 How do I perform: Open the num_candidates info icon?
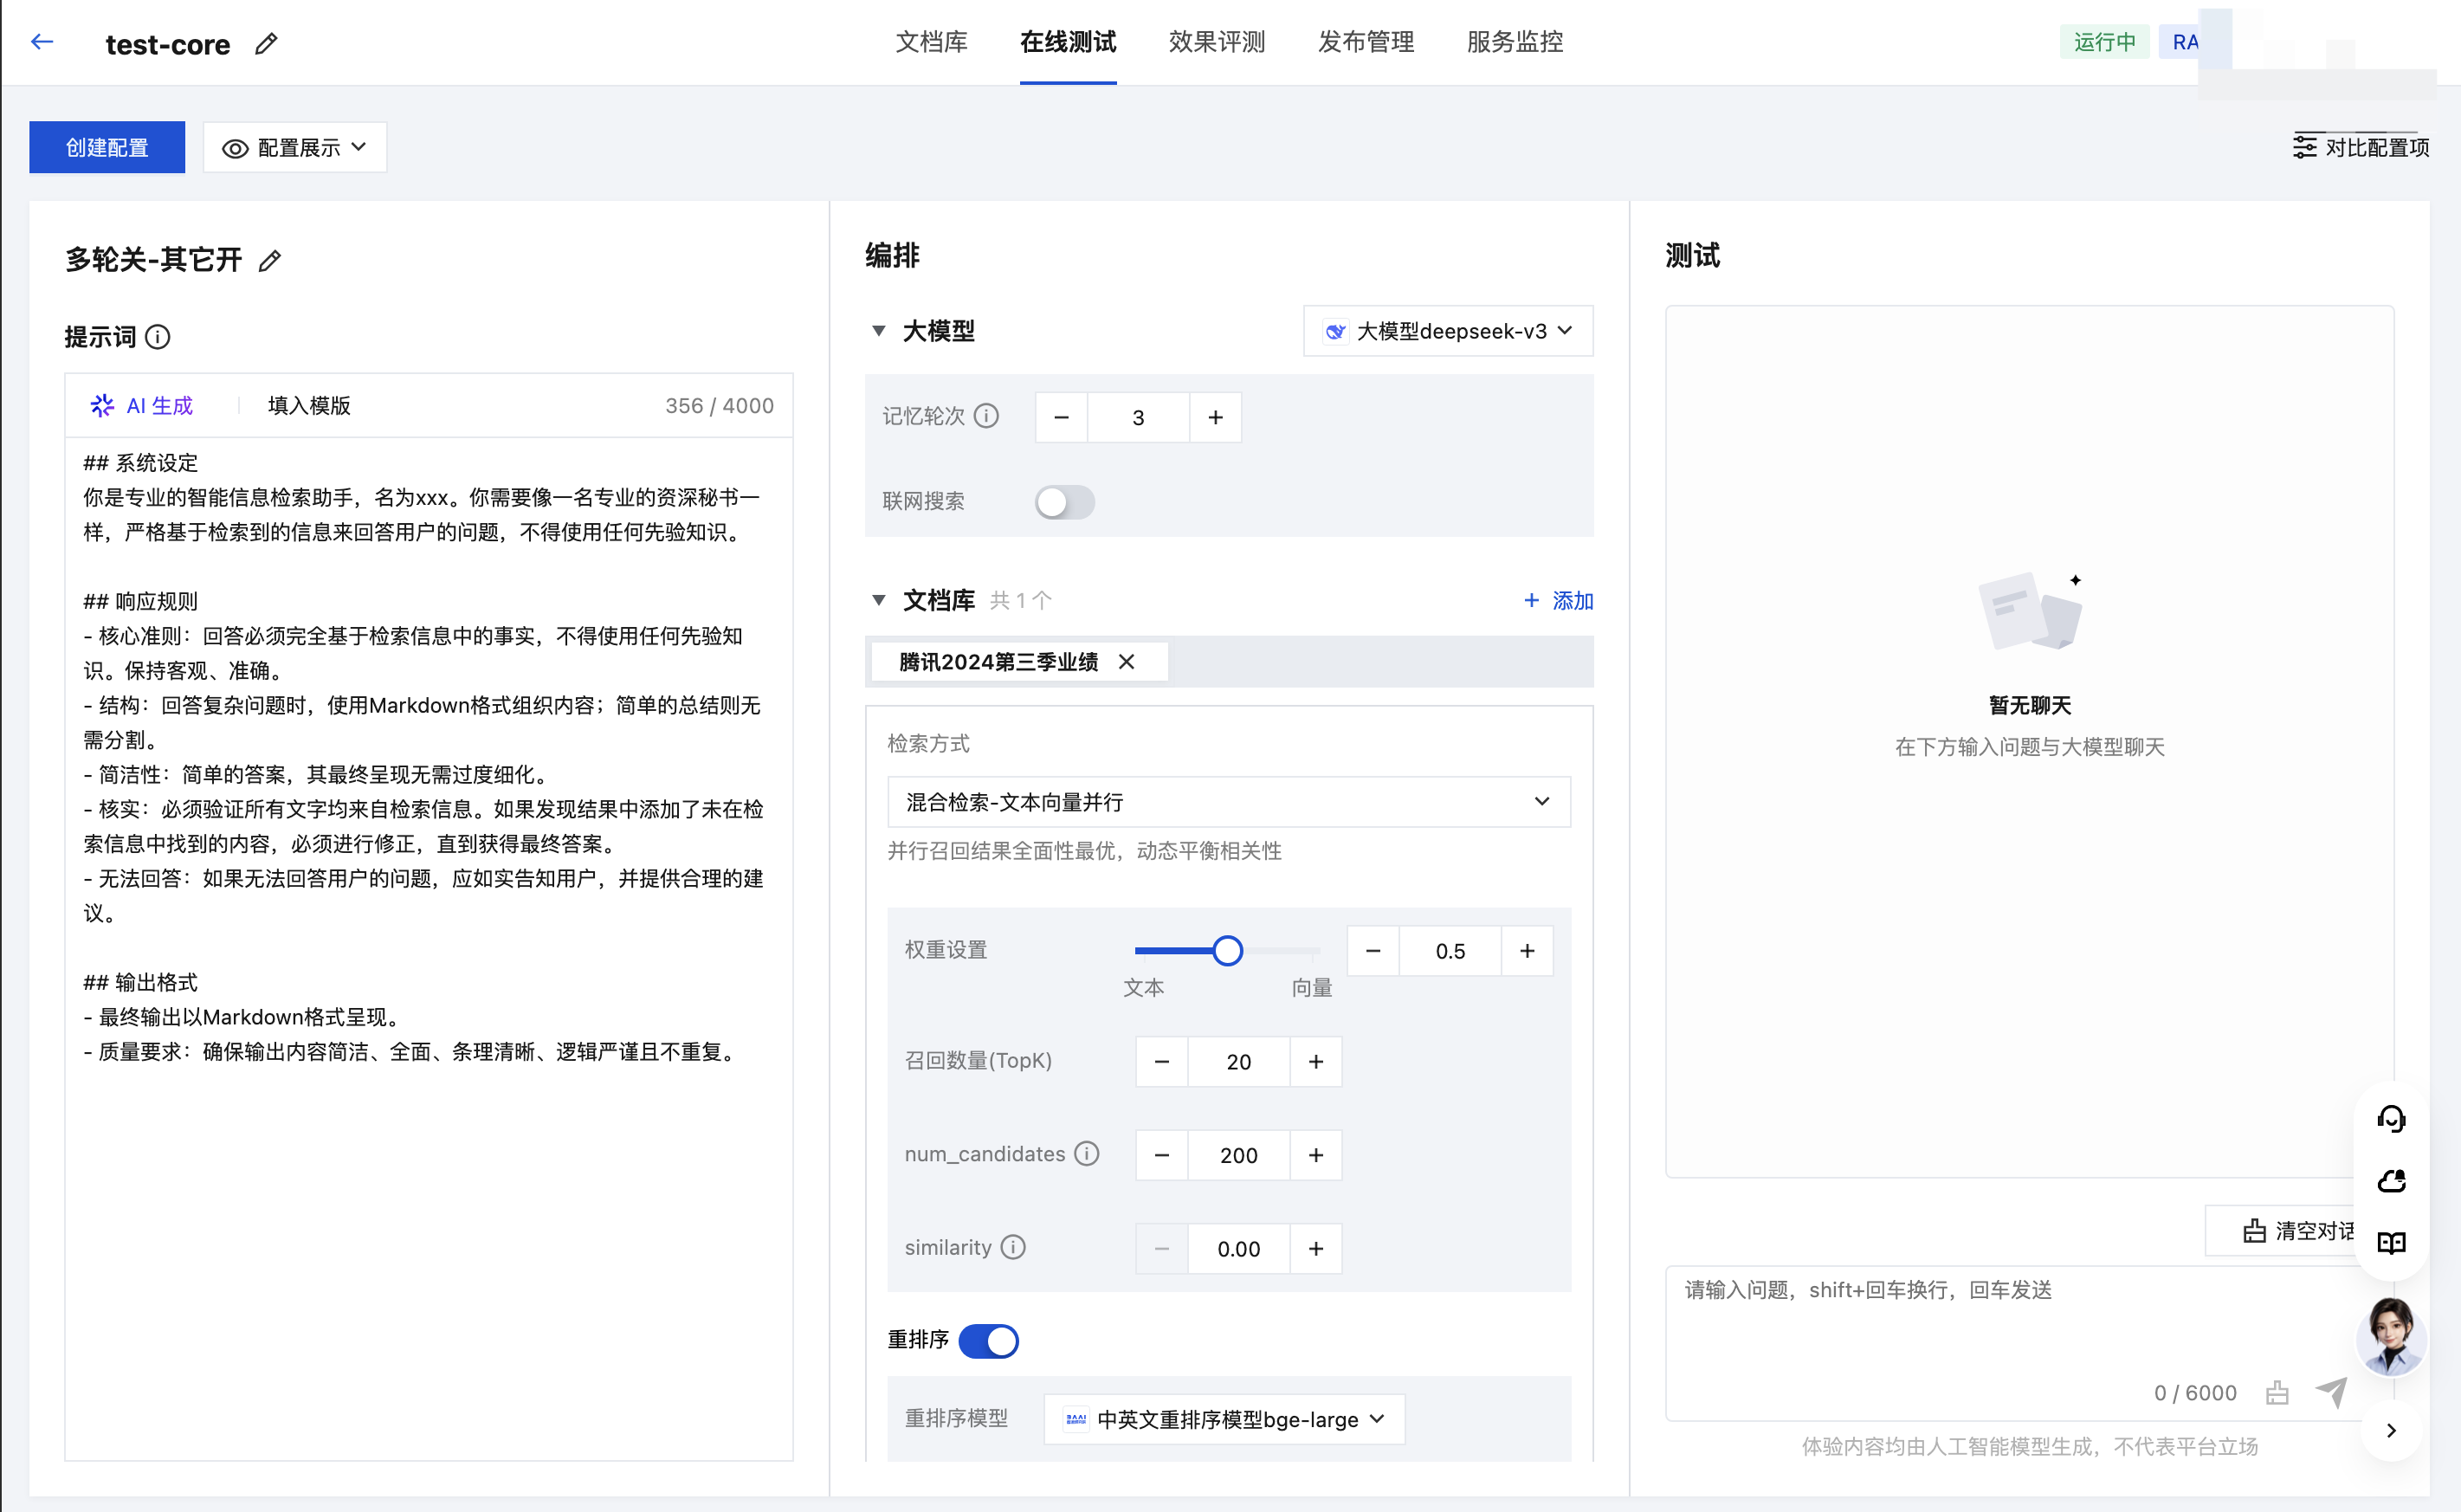point(1087,1154)
